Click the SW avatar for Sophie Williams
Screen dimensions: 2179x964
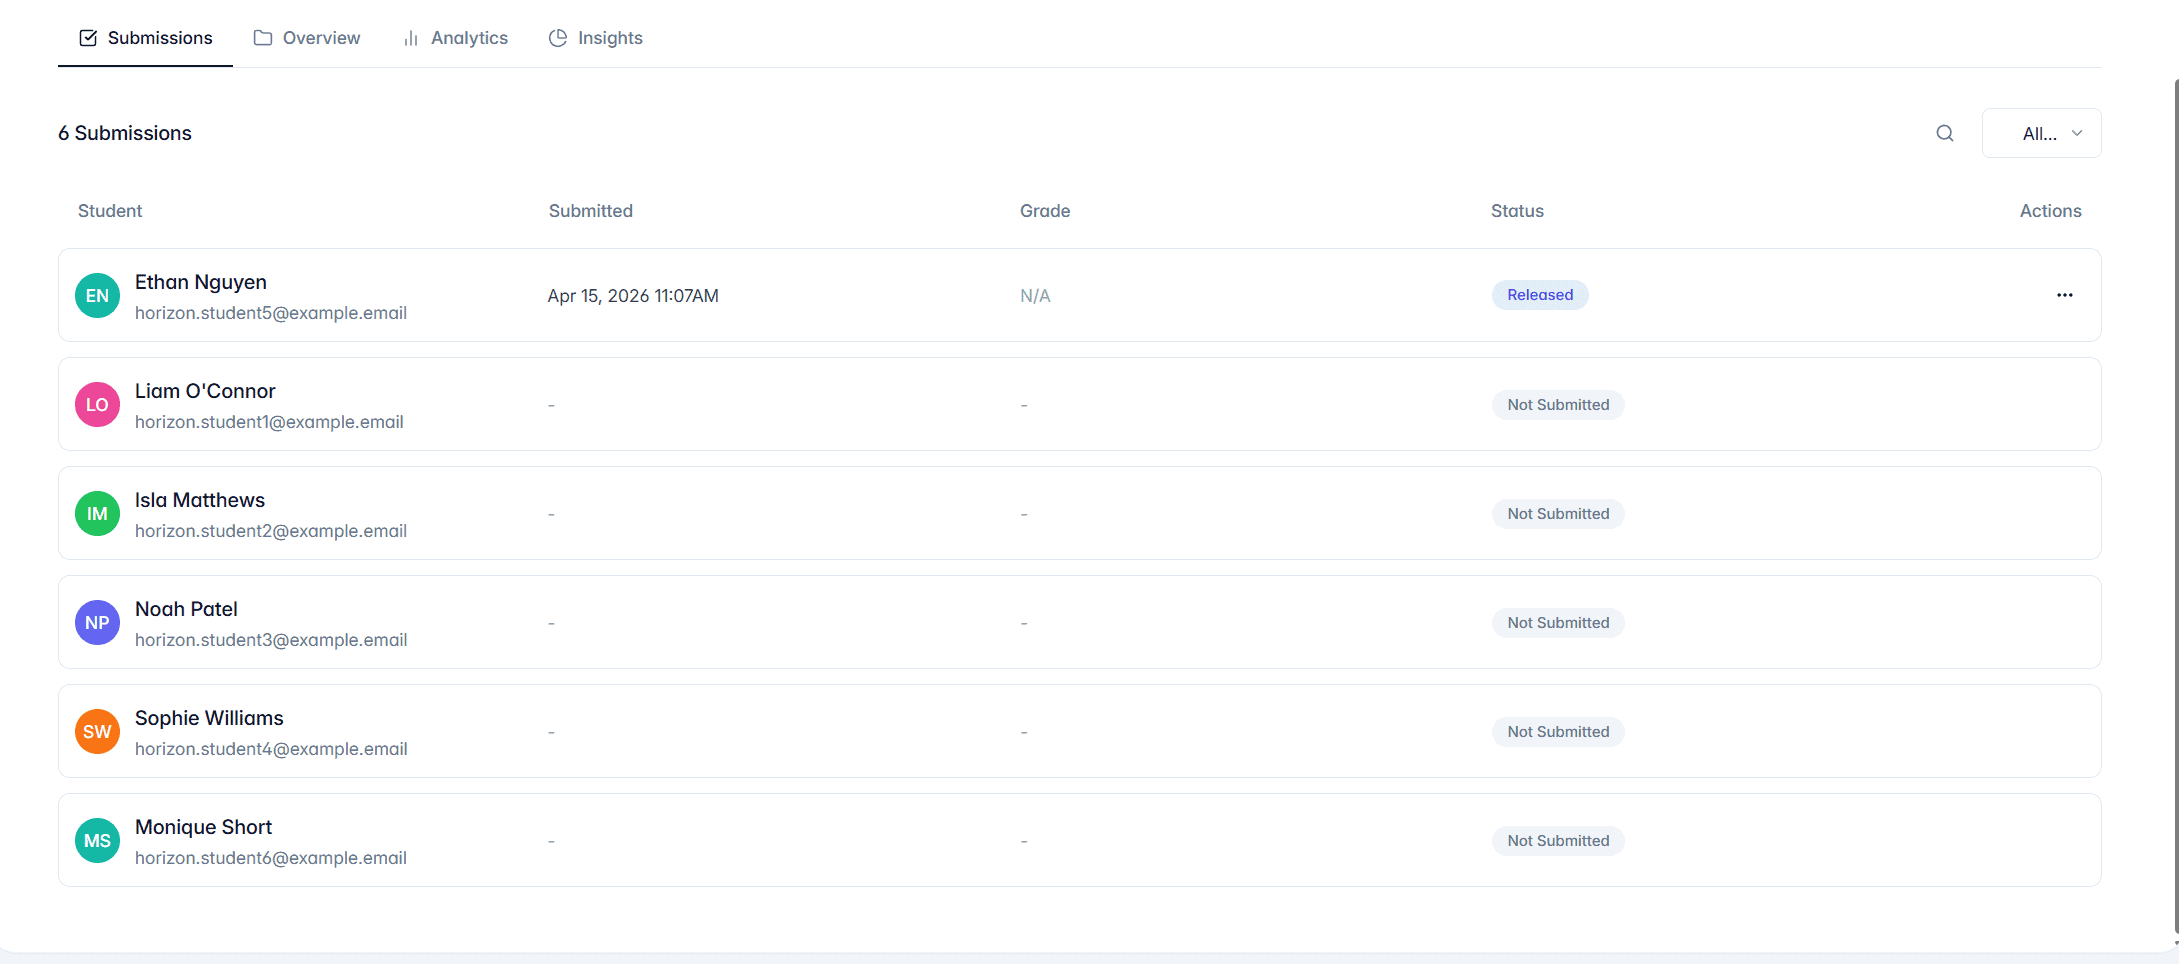pyautogui.click(x=97, y=731)
